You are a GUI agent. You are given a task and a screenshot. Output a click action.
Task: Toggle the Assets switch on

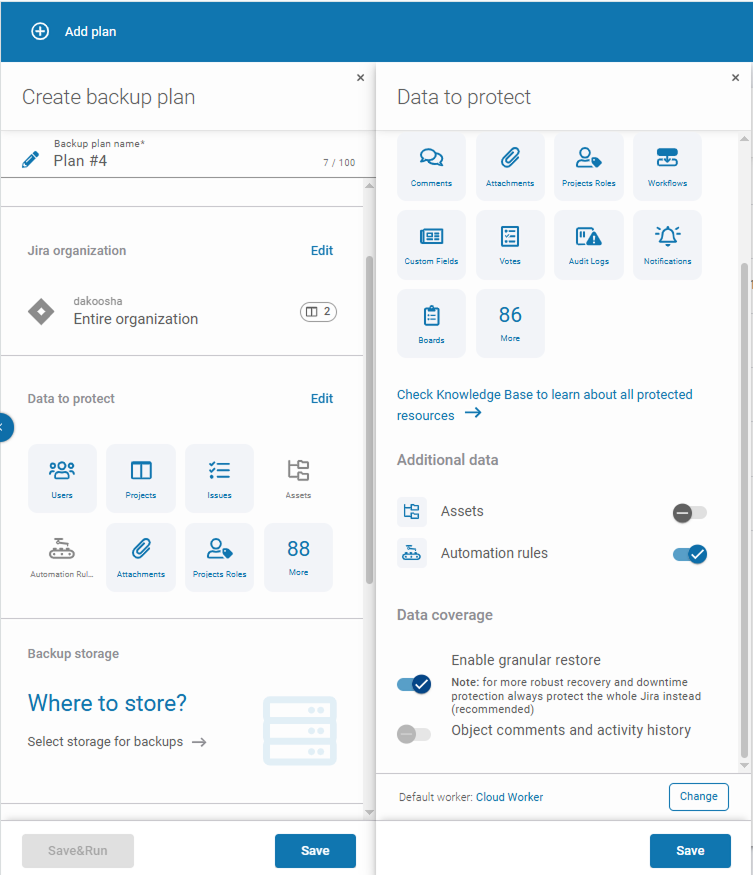tap(689, 513)
